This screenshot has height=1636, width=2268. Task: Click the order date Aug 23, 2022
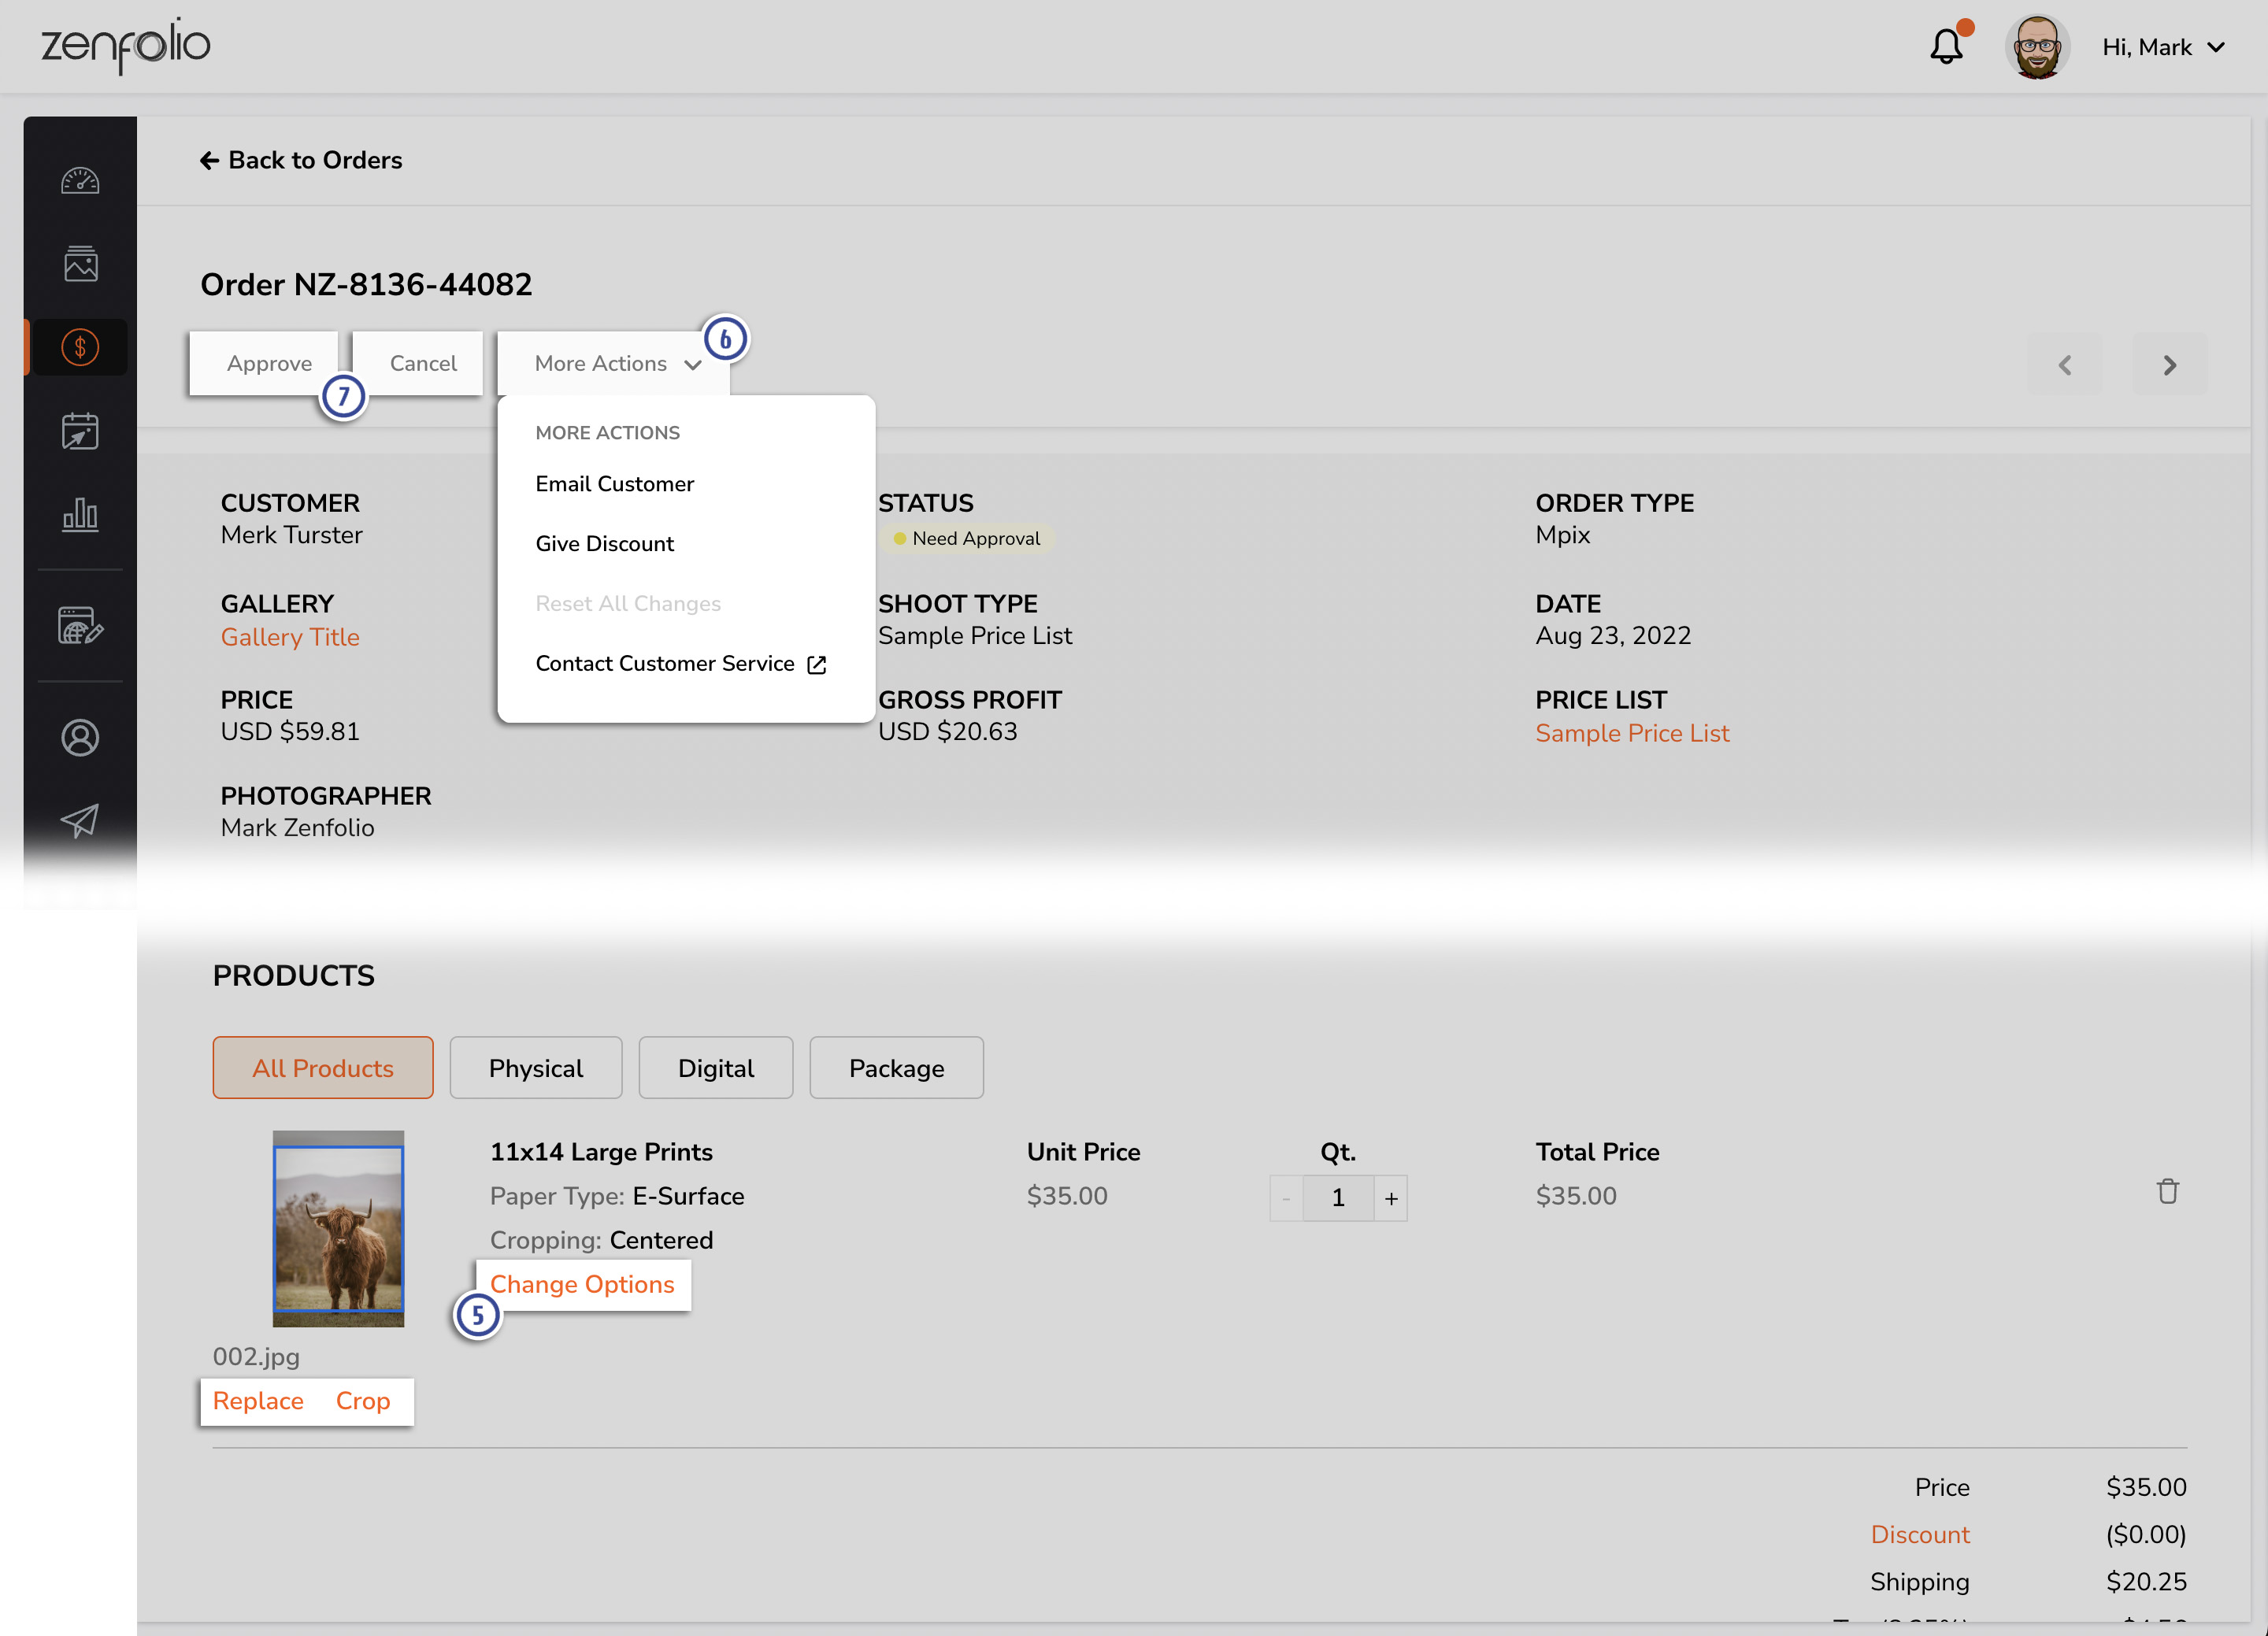coord(1613,636)
